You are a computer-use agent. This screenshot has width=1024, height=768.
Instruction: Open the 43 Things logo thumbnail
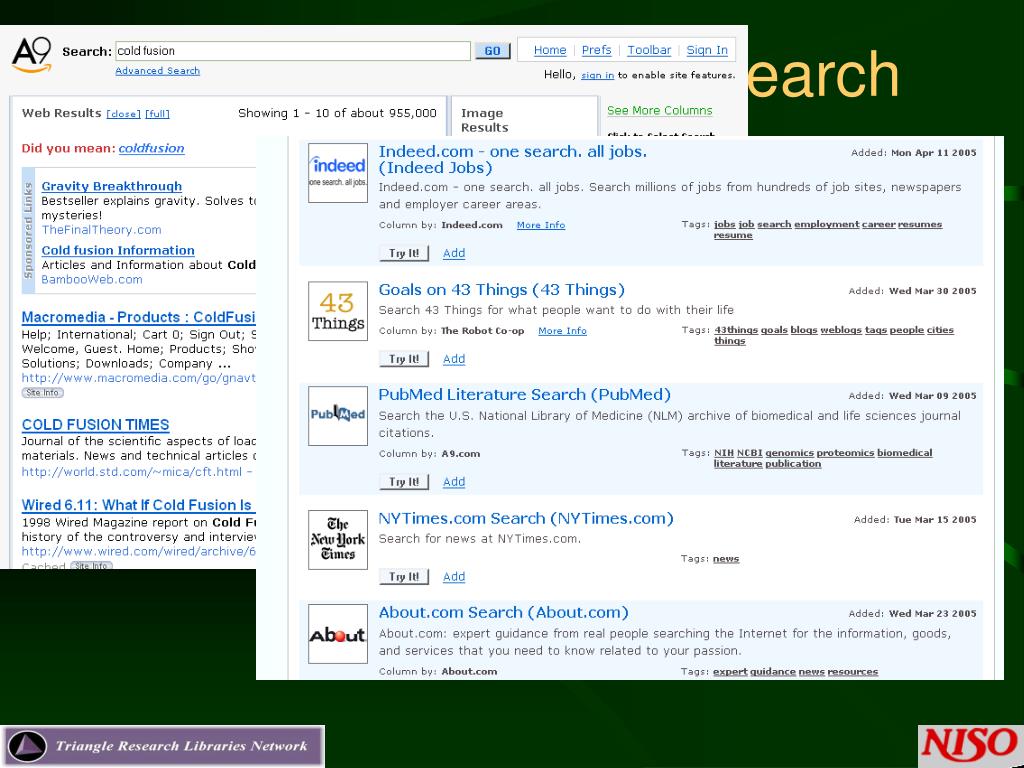338,311
